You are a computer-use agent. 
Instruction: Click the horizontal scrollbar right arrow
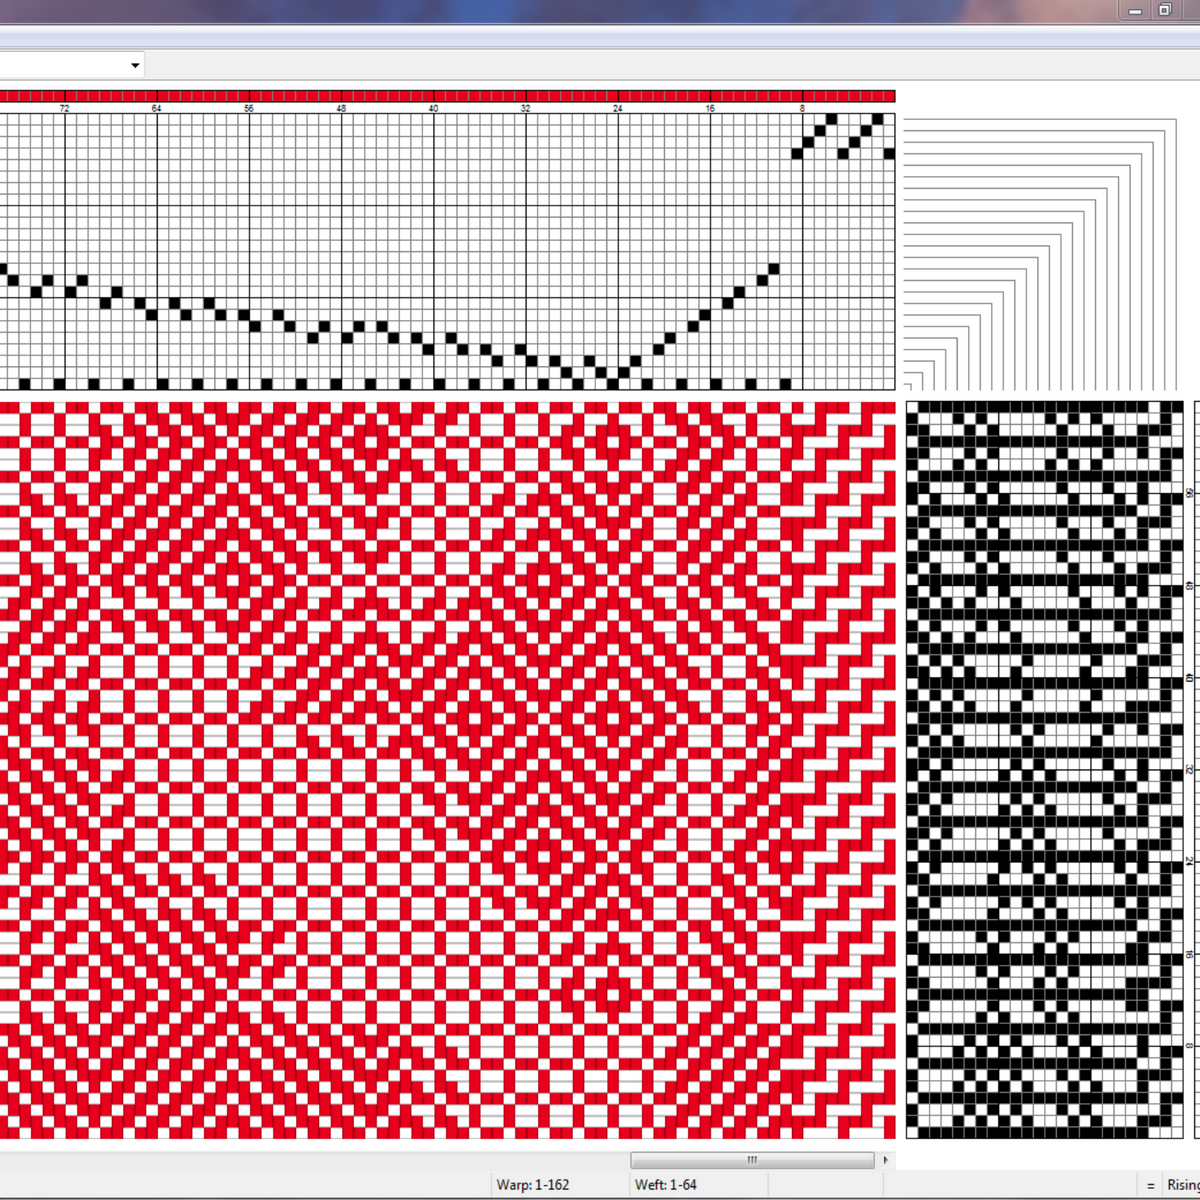point(886,1160)
